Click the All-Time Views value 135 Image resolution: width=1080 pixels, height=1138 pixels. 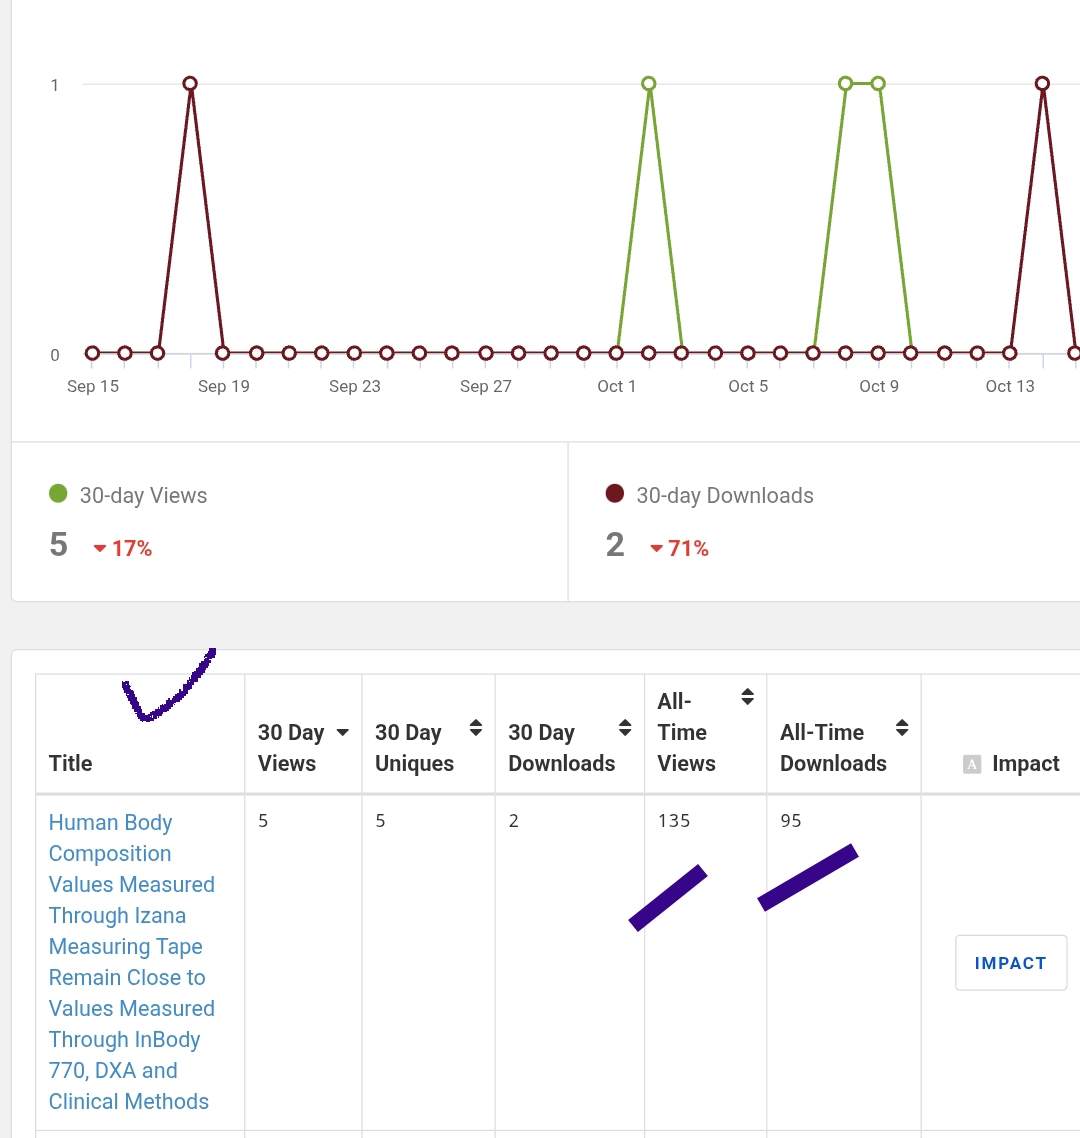[x=674, y=821]
